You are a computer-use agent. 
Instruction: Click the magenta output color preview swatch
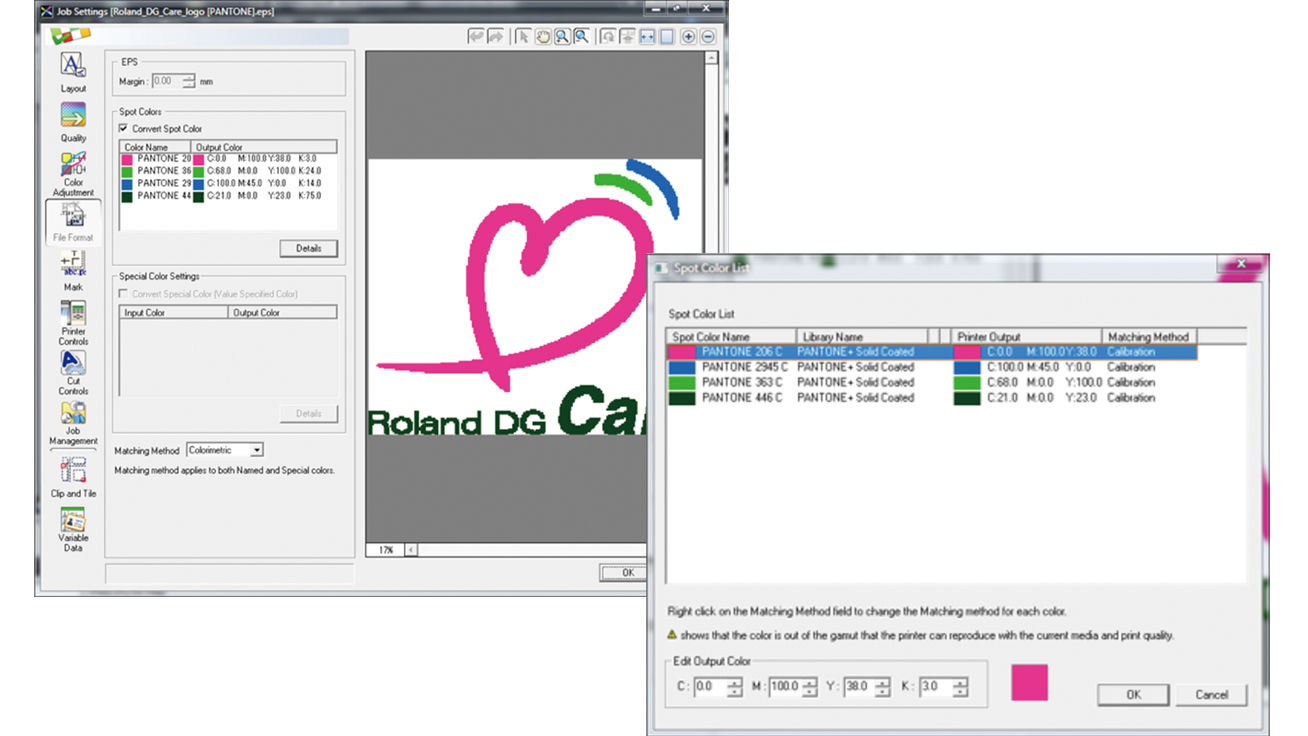pos(1029,681)
